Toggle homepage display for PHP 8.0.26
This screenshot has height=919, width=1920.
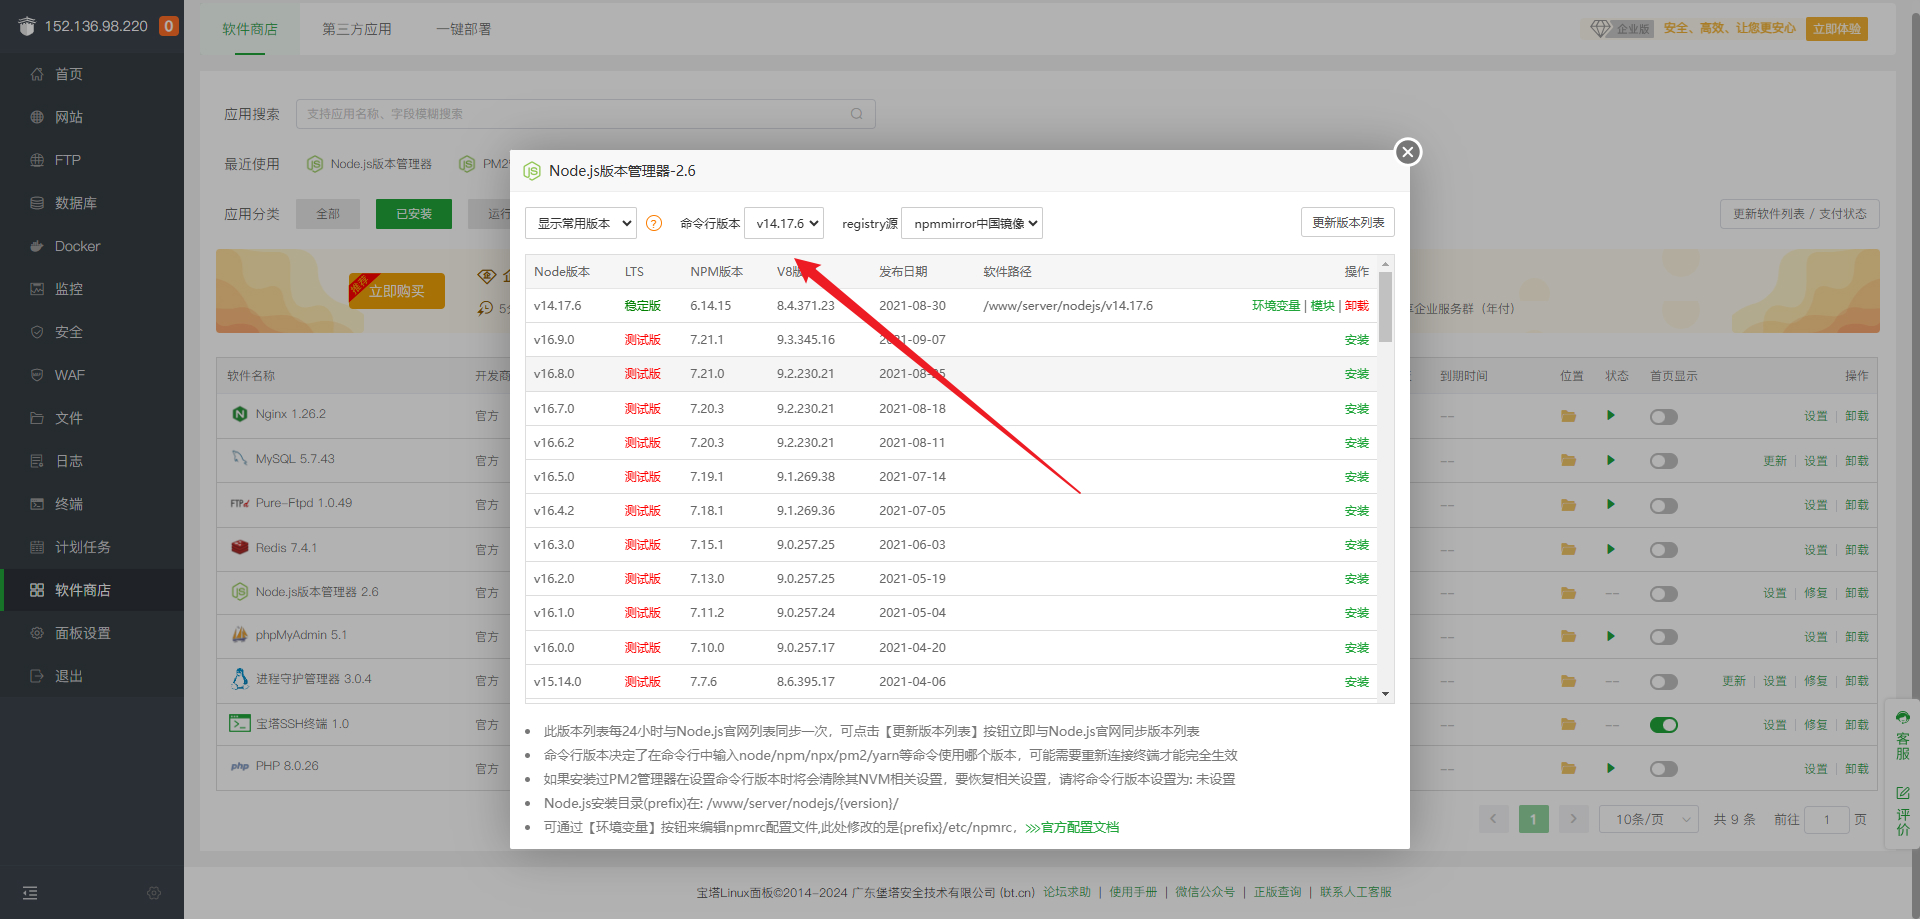1664,769
